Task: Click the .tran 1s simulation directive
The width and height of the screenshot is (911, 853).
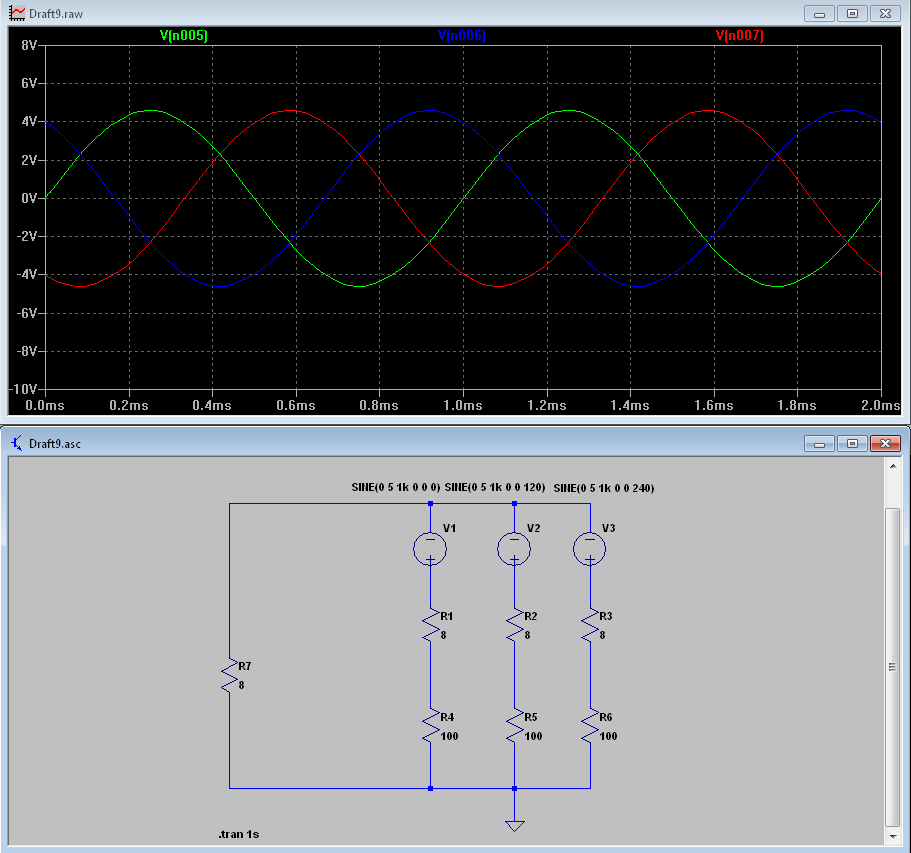Action: [x=240, y=833]
